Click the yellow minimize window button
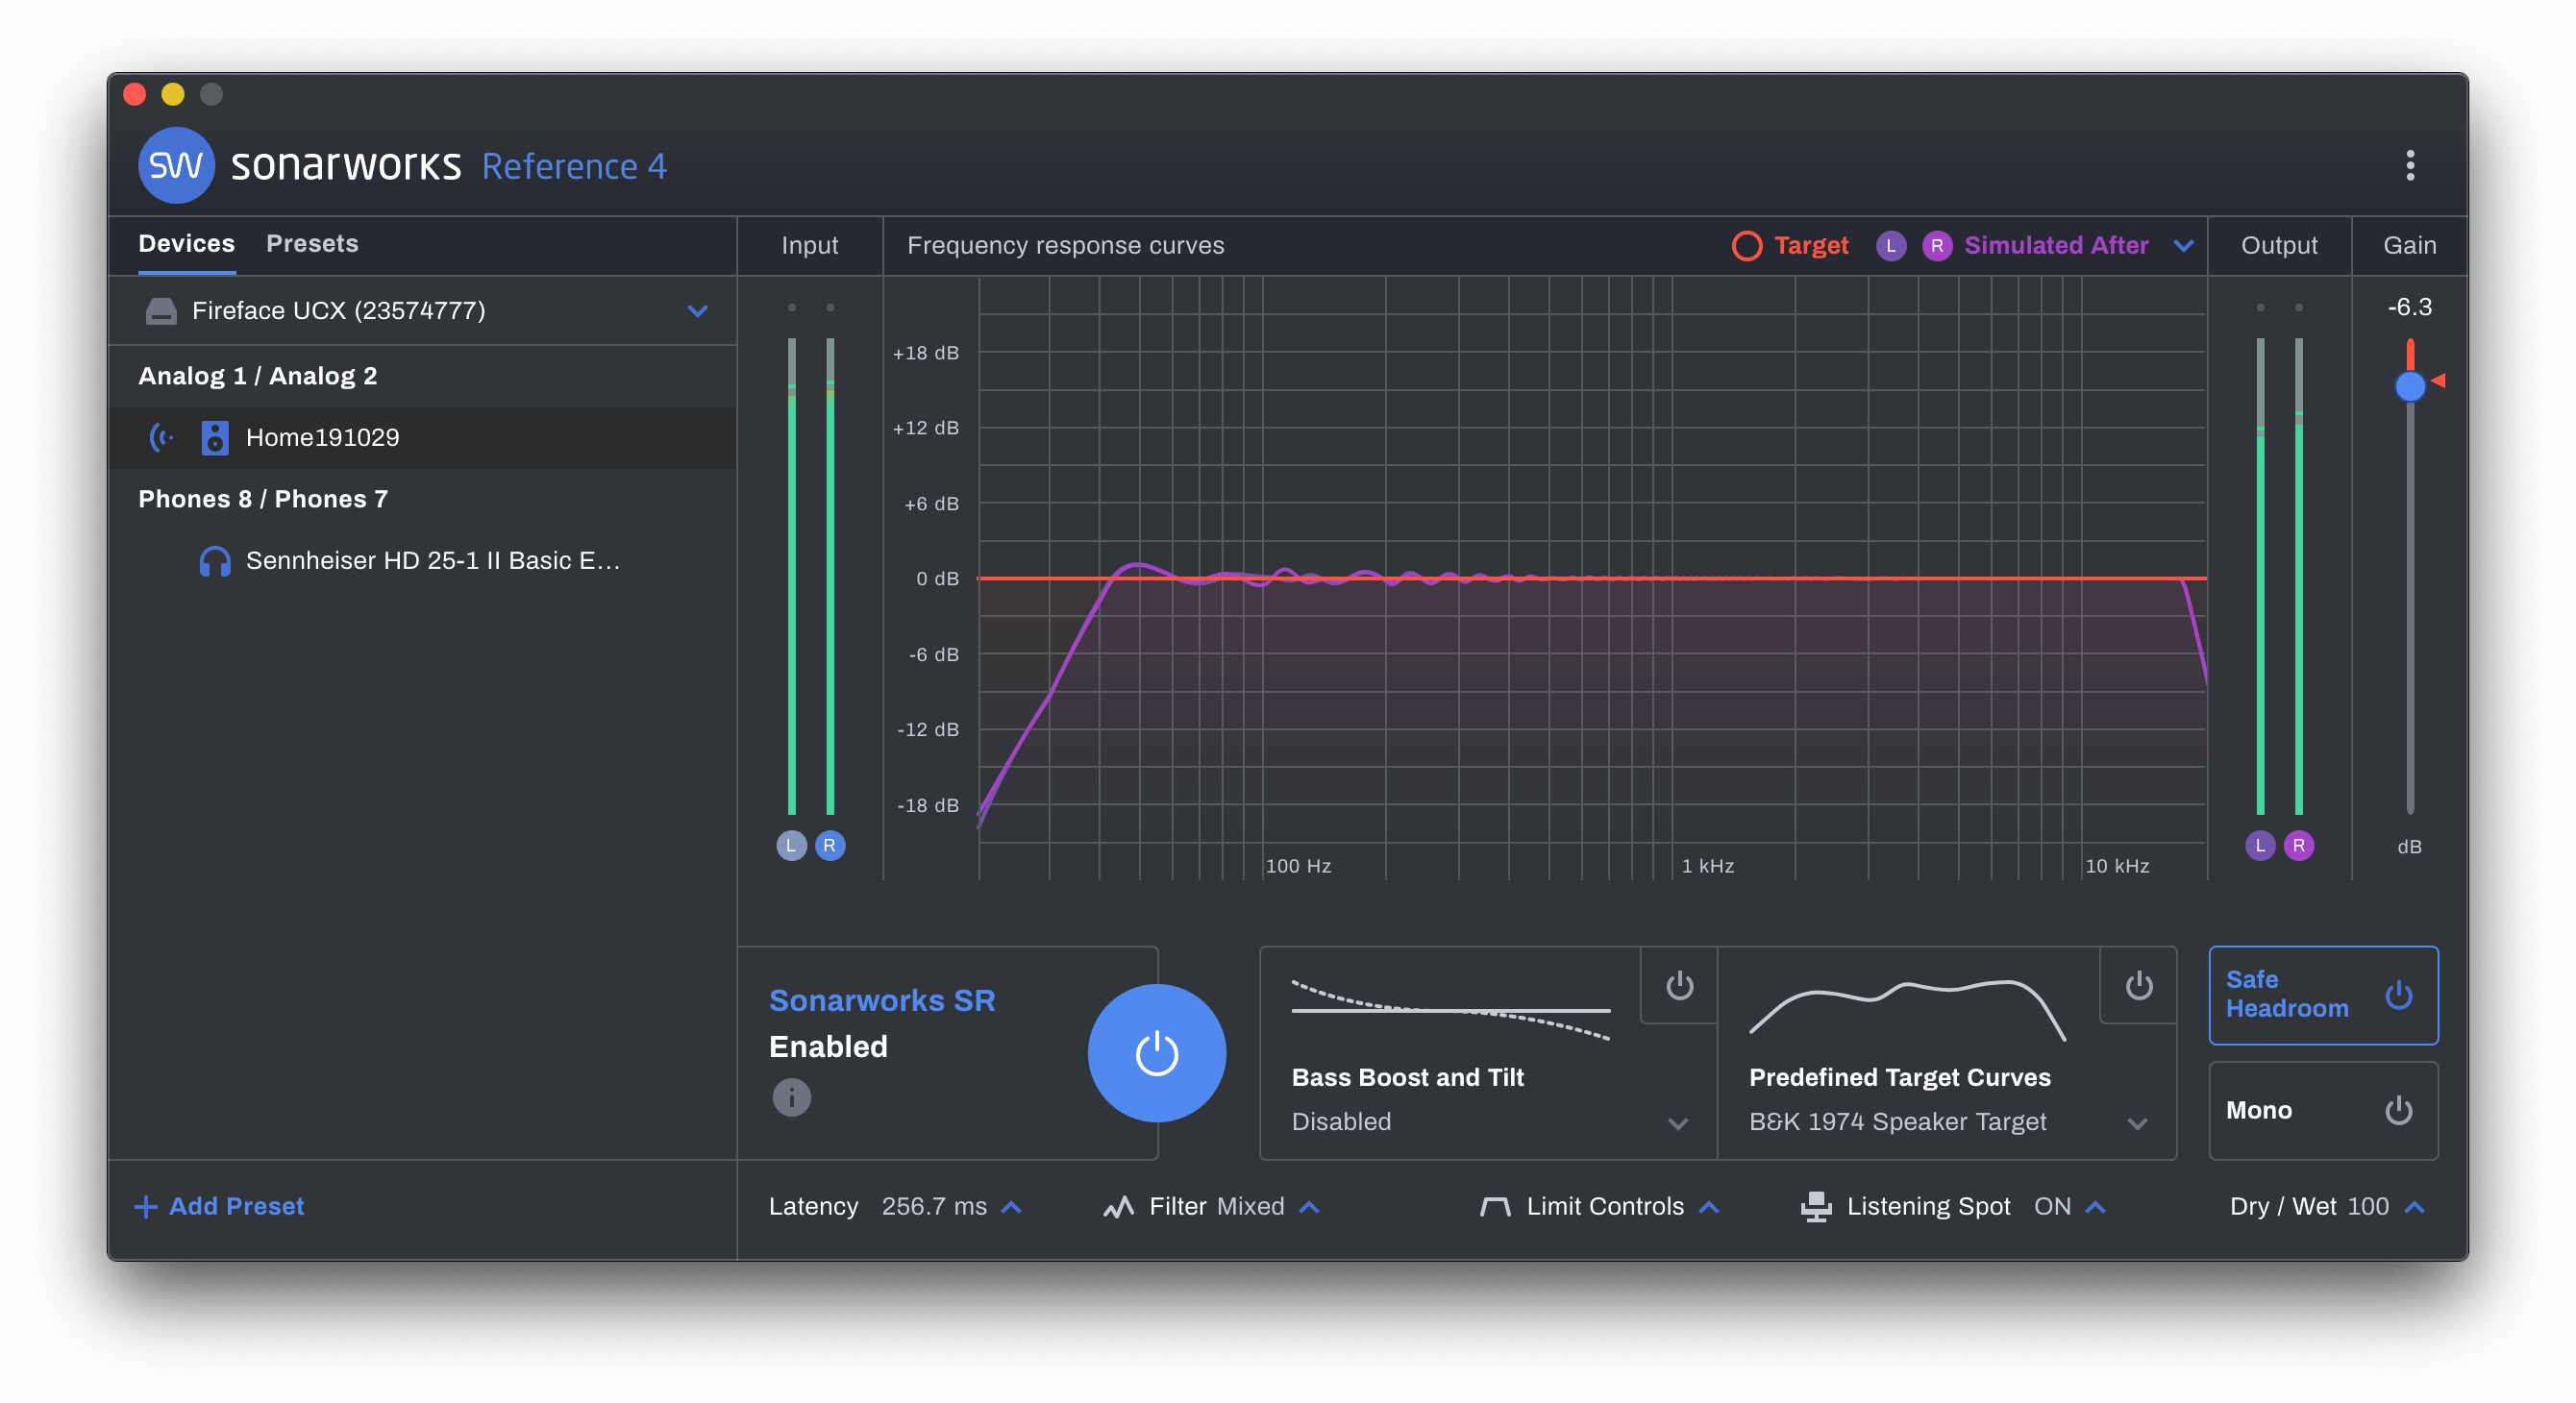The width and height of the screenshot is (2576, 1403). (172, 94)
